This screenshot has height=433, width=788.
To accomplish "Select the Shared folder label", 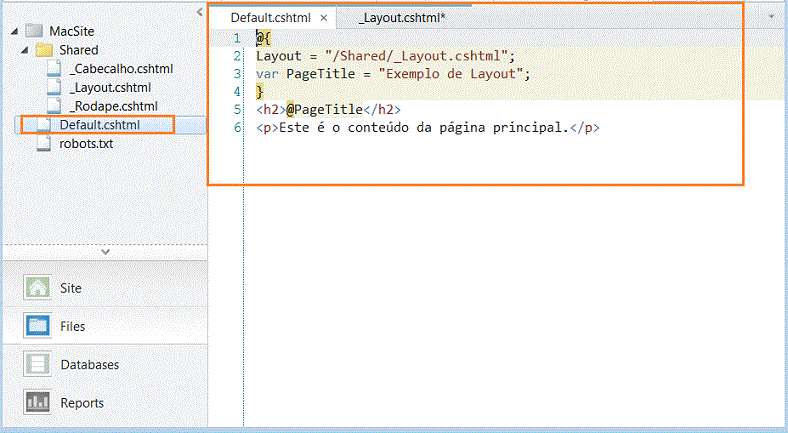I will click(79, 50).
